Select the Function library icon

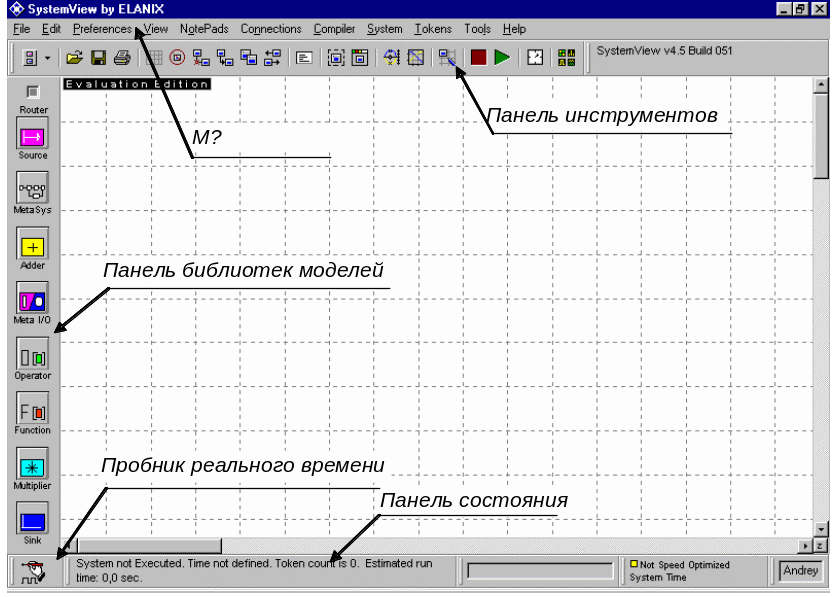(x=33, y=410)
